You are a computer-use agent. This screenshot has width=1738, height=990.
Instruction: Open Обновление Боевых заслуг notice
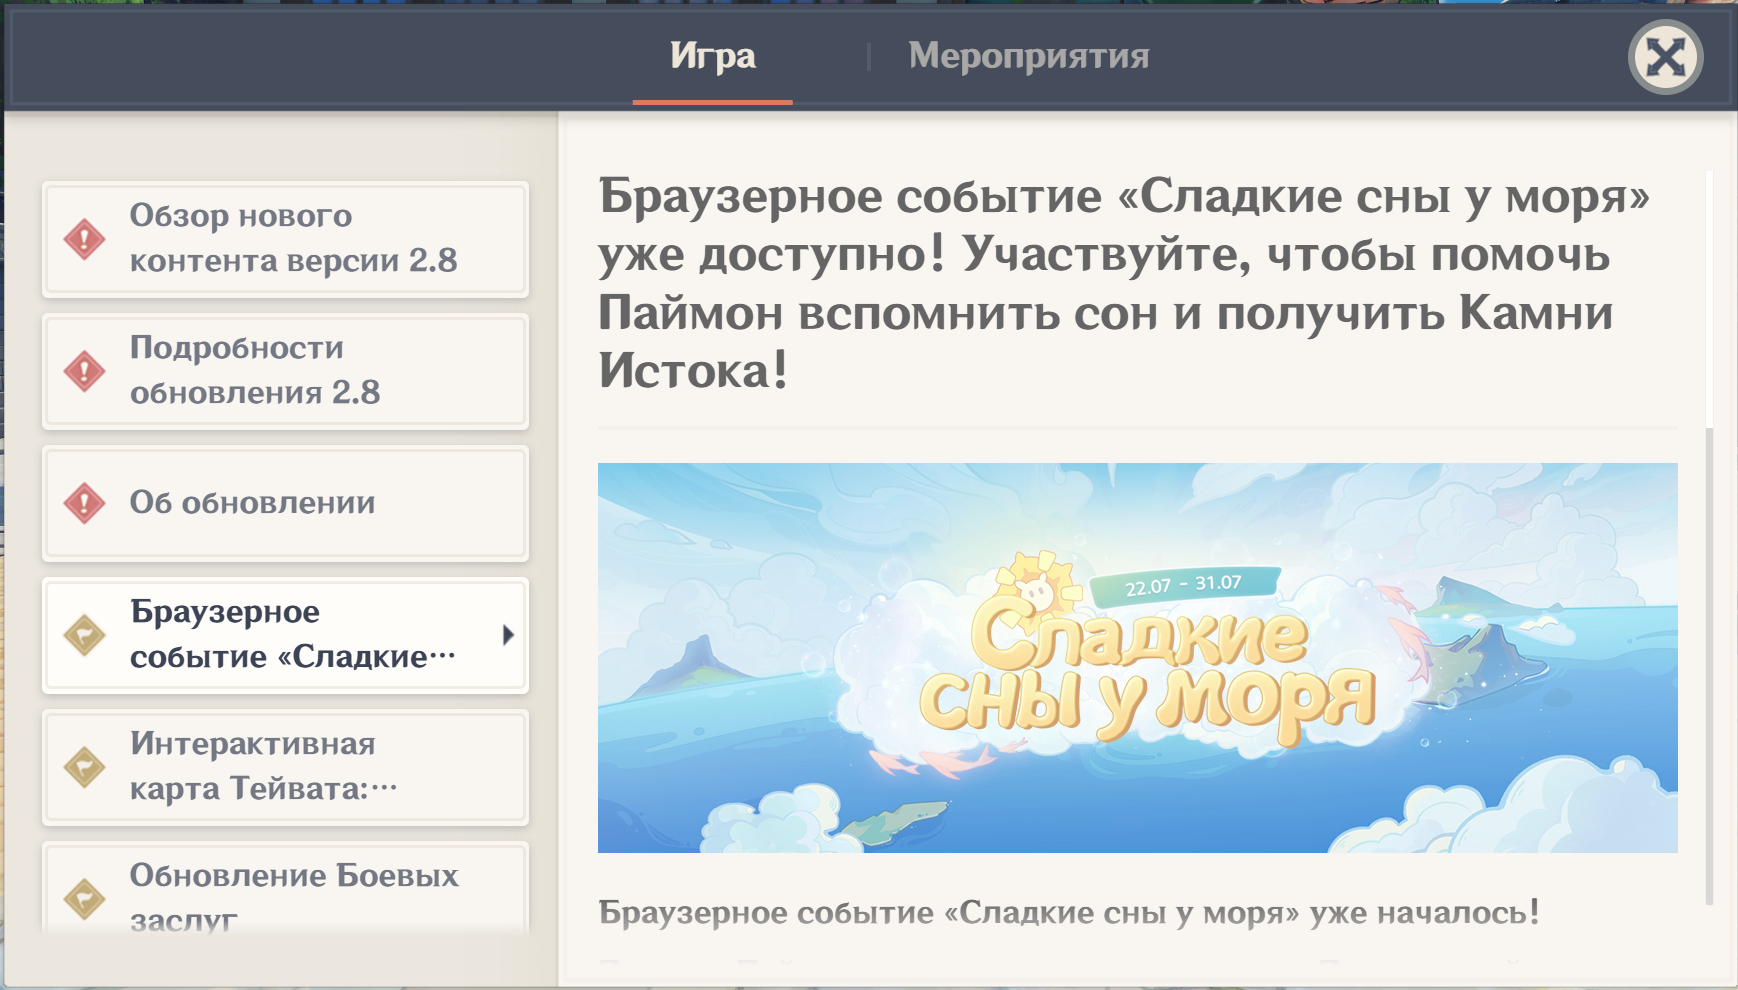pos(285,888)
